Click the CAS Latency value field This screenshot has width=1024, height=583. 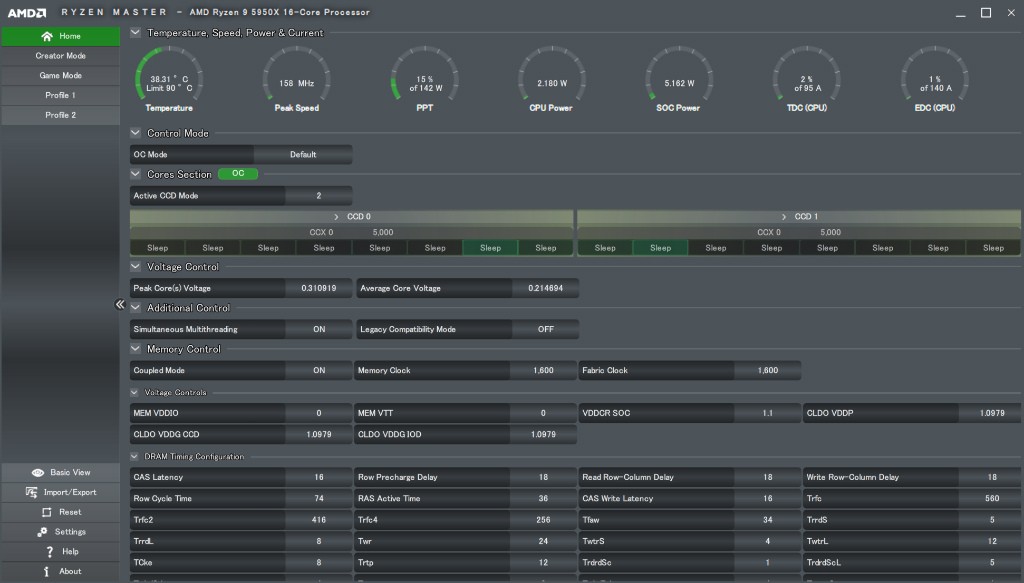[x=318, y=478]
